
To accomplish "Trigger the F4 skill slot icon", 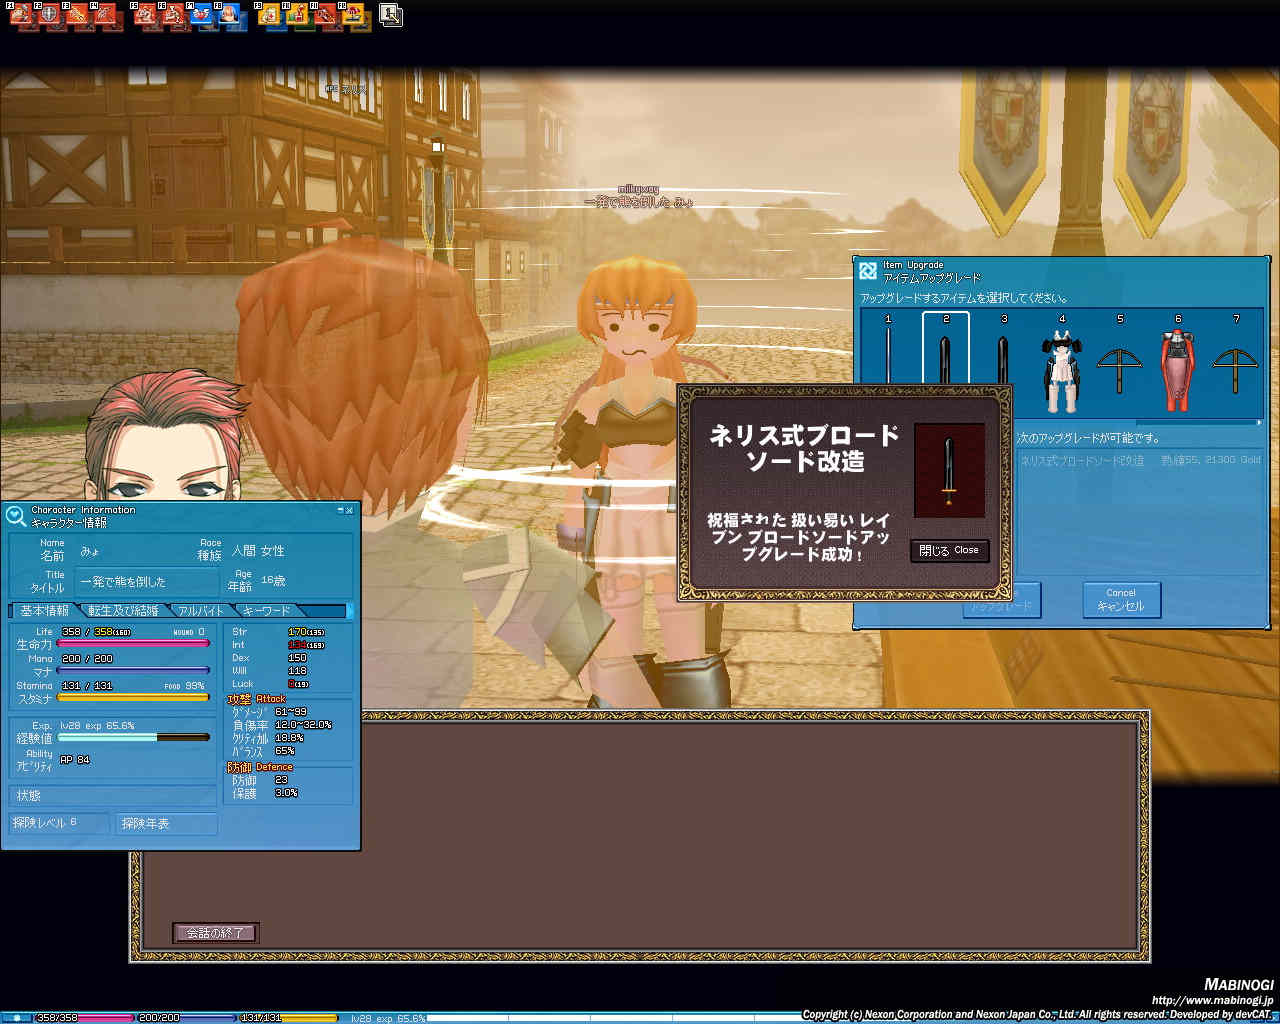I will pos(106,16).
